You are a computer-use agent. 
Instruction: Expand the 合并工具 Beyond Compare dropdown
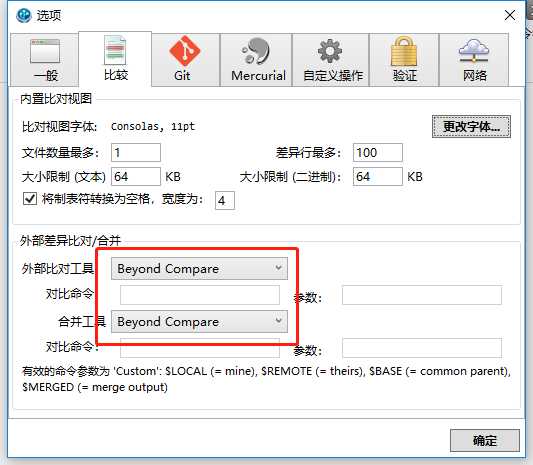click(x=199, y=322)
